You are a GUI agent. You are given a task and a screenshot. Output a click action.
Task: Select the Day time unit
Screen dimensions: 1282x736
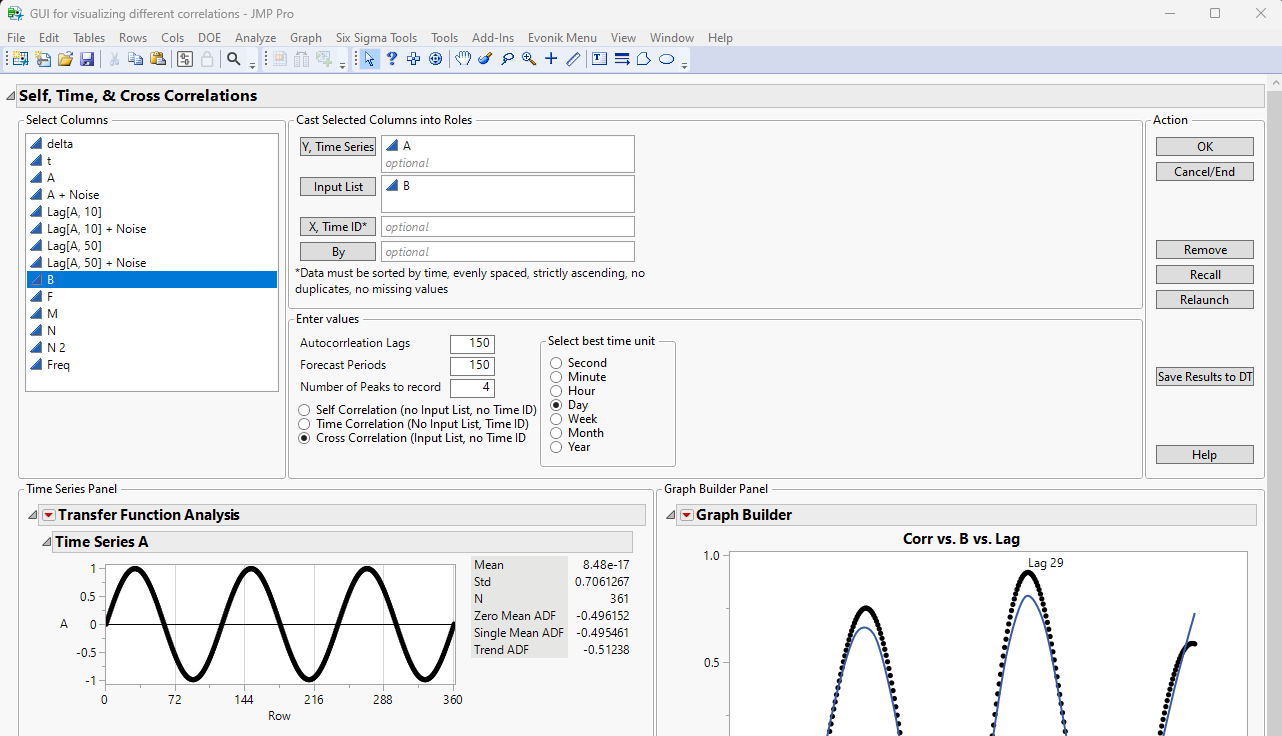(x=556, y=405)
